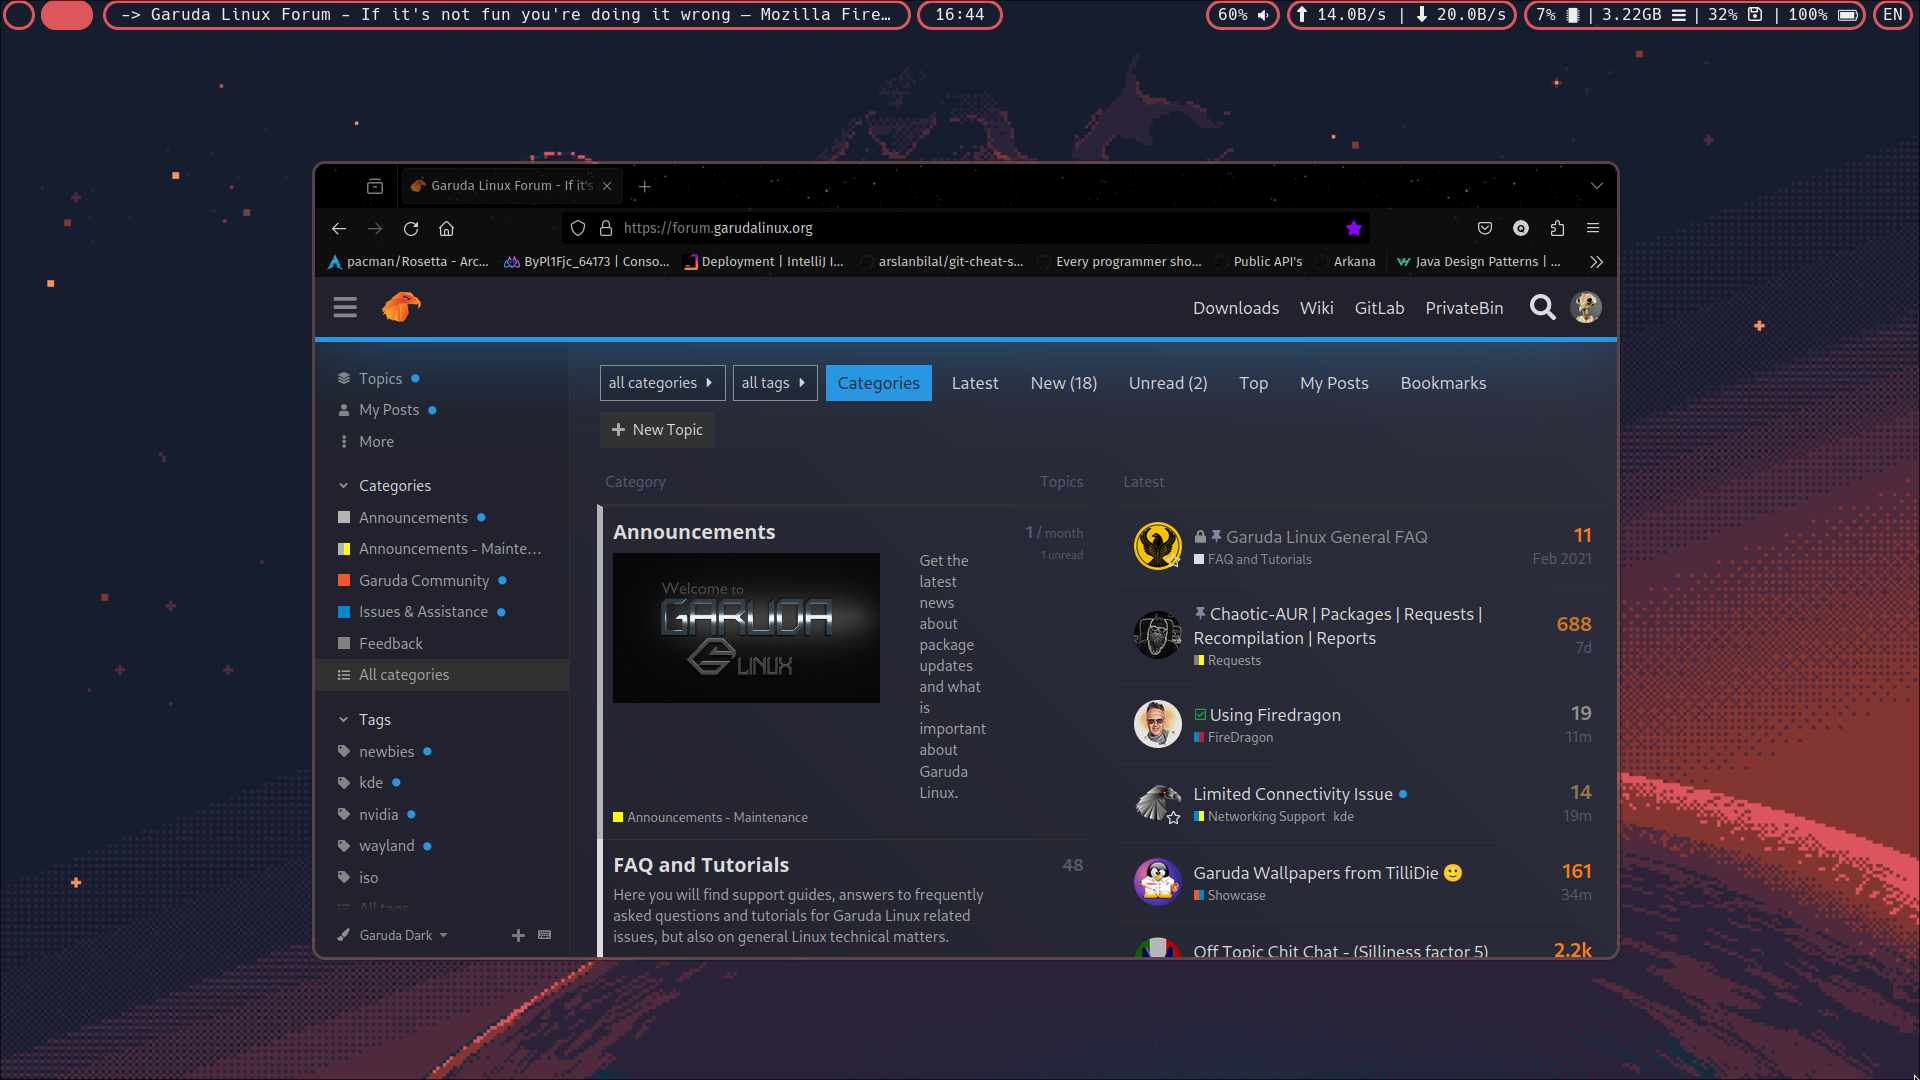Open Topics in the sidebar
Viewport: 1920px width, 1080px height.
[380, 379]
